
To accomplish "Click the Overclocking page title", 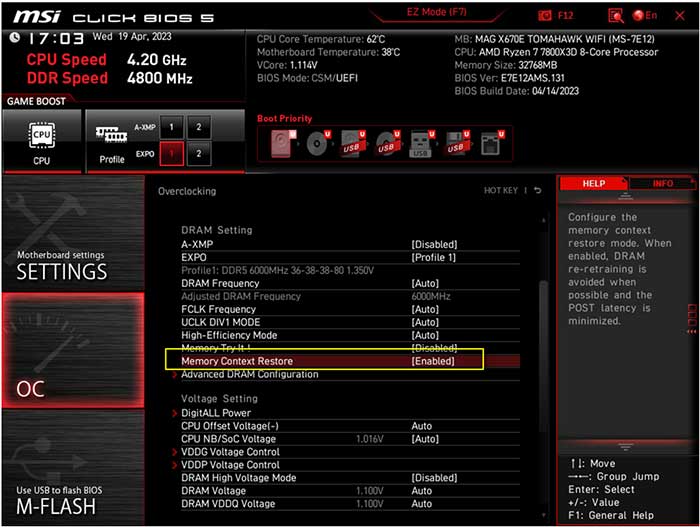I will point(187,191).
